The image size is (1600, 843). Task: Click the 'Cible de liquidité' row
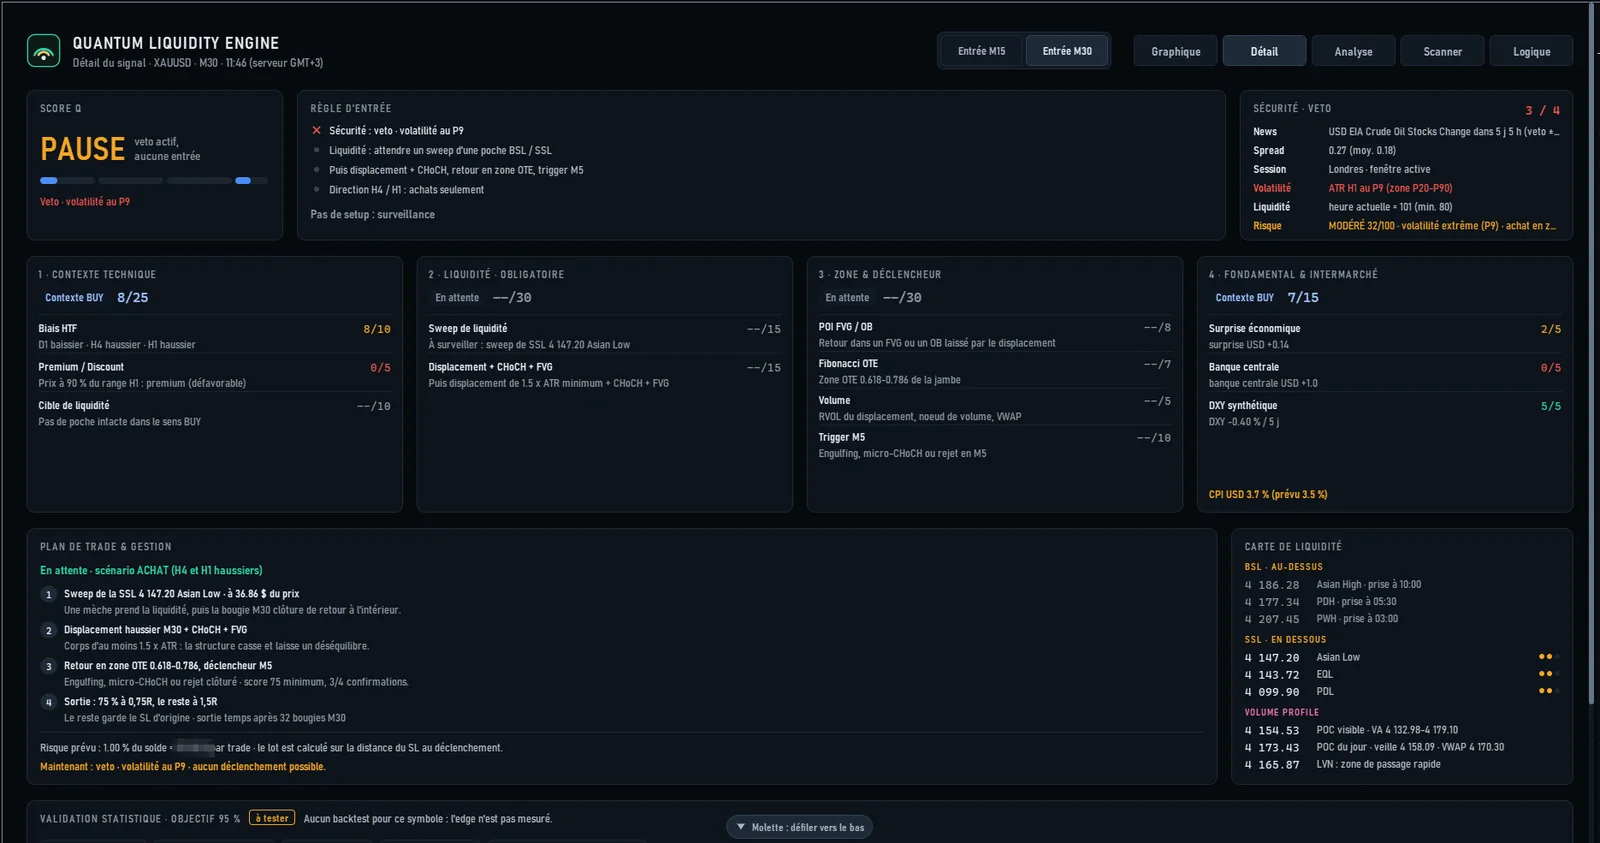click(x=214, y=413)
